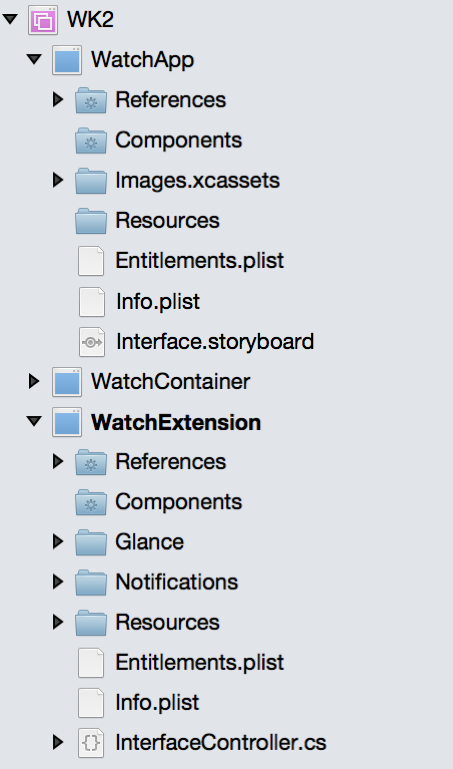453x769 pixels.
Task: Expand InterfaceController.cs disclosure triangle
Action: click(x=58, y=743)
